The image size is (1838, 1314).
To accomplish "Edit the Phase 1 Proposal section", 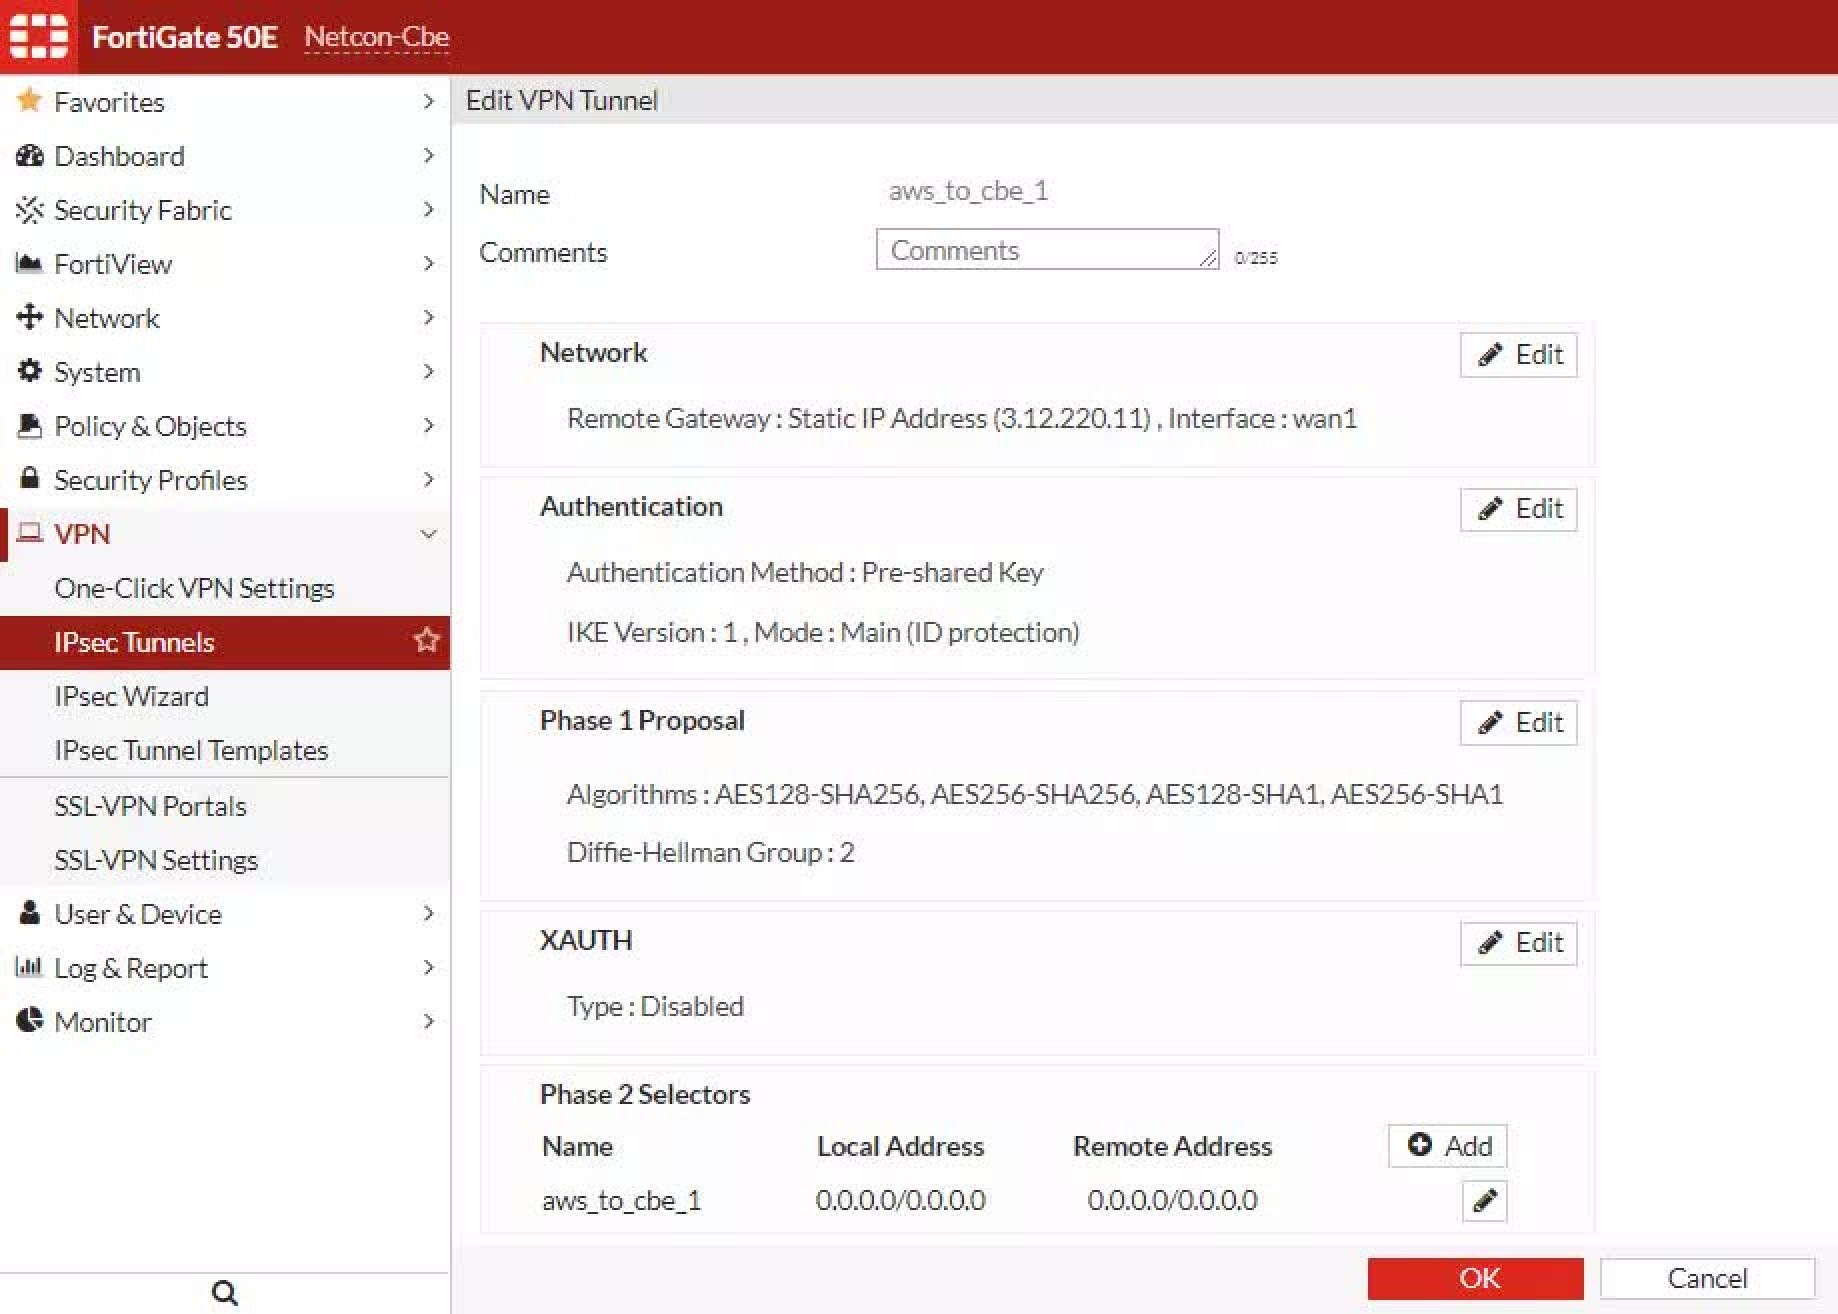I will point(1518,723).
